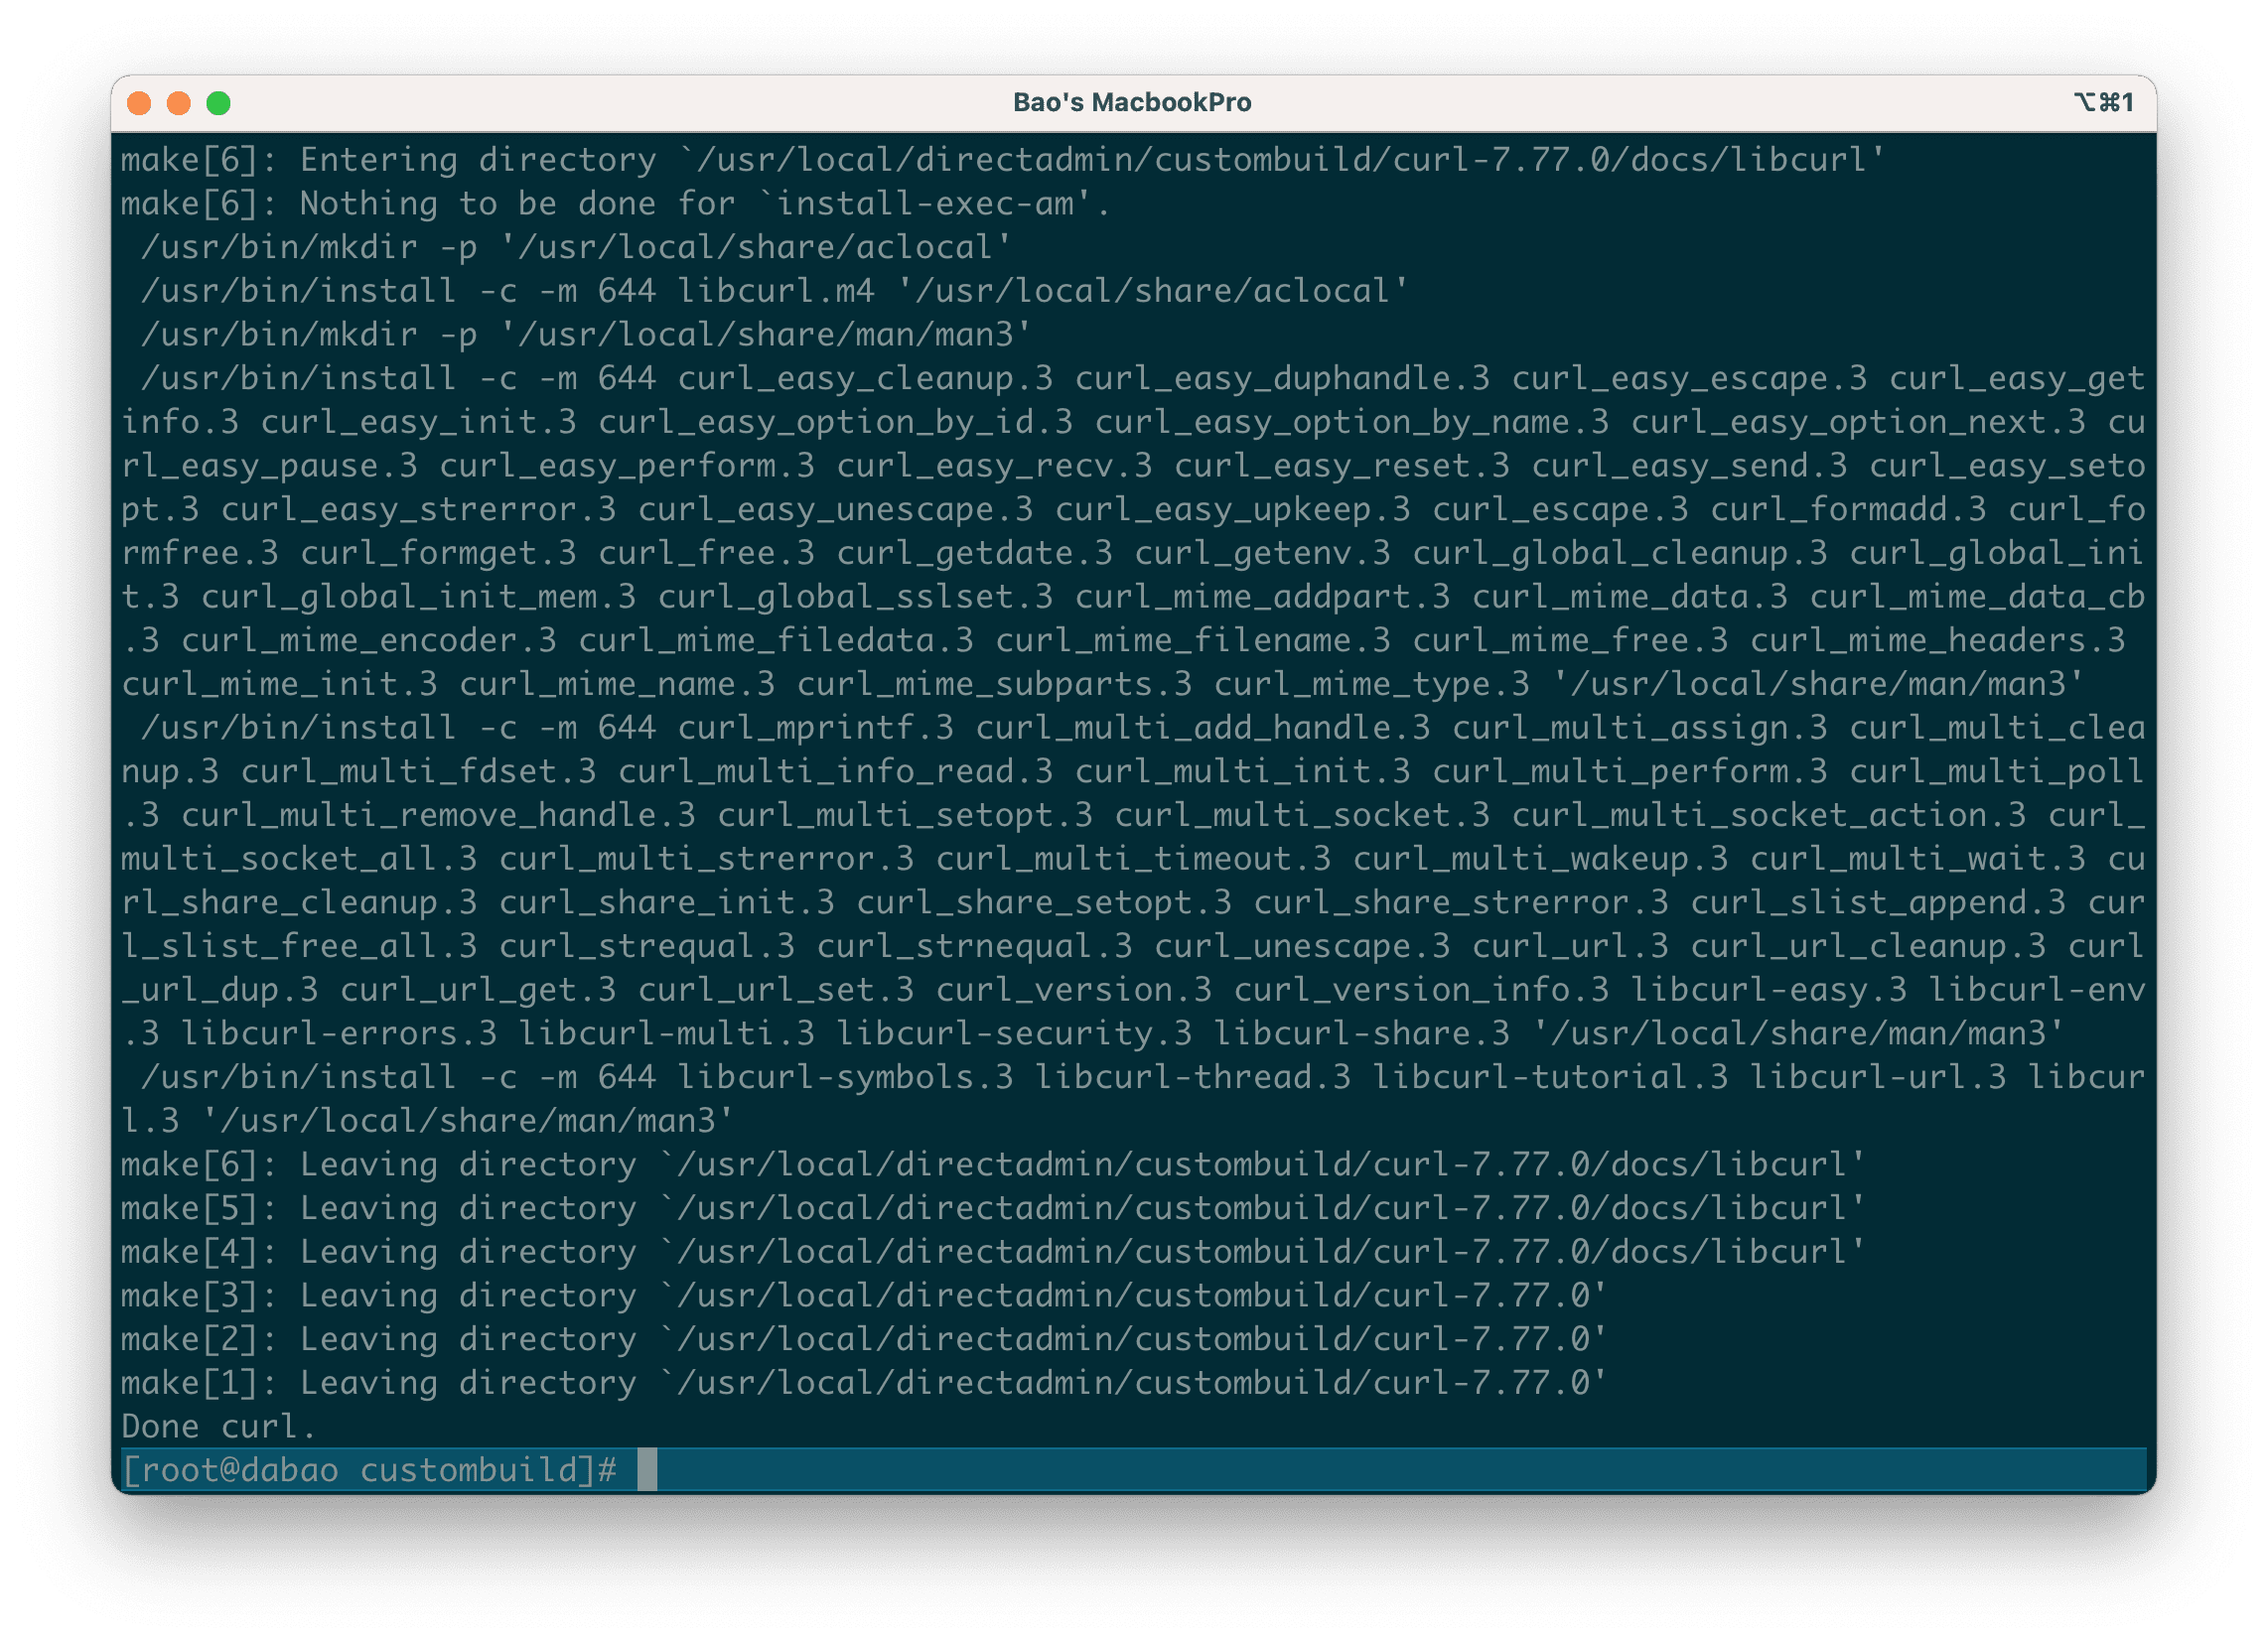Click the "curl_strnequal.3" file name
Image resolution: width=2268 pixels, height=1642 pixels.
click(x=974, y=945)
